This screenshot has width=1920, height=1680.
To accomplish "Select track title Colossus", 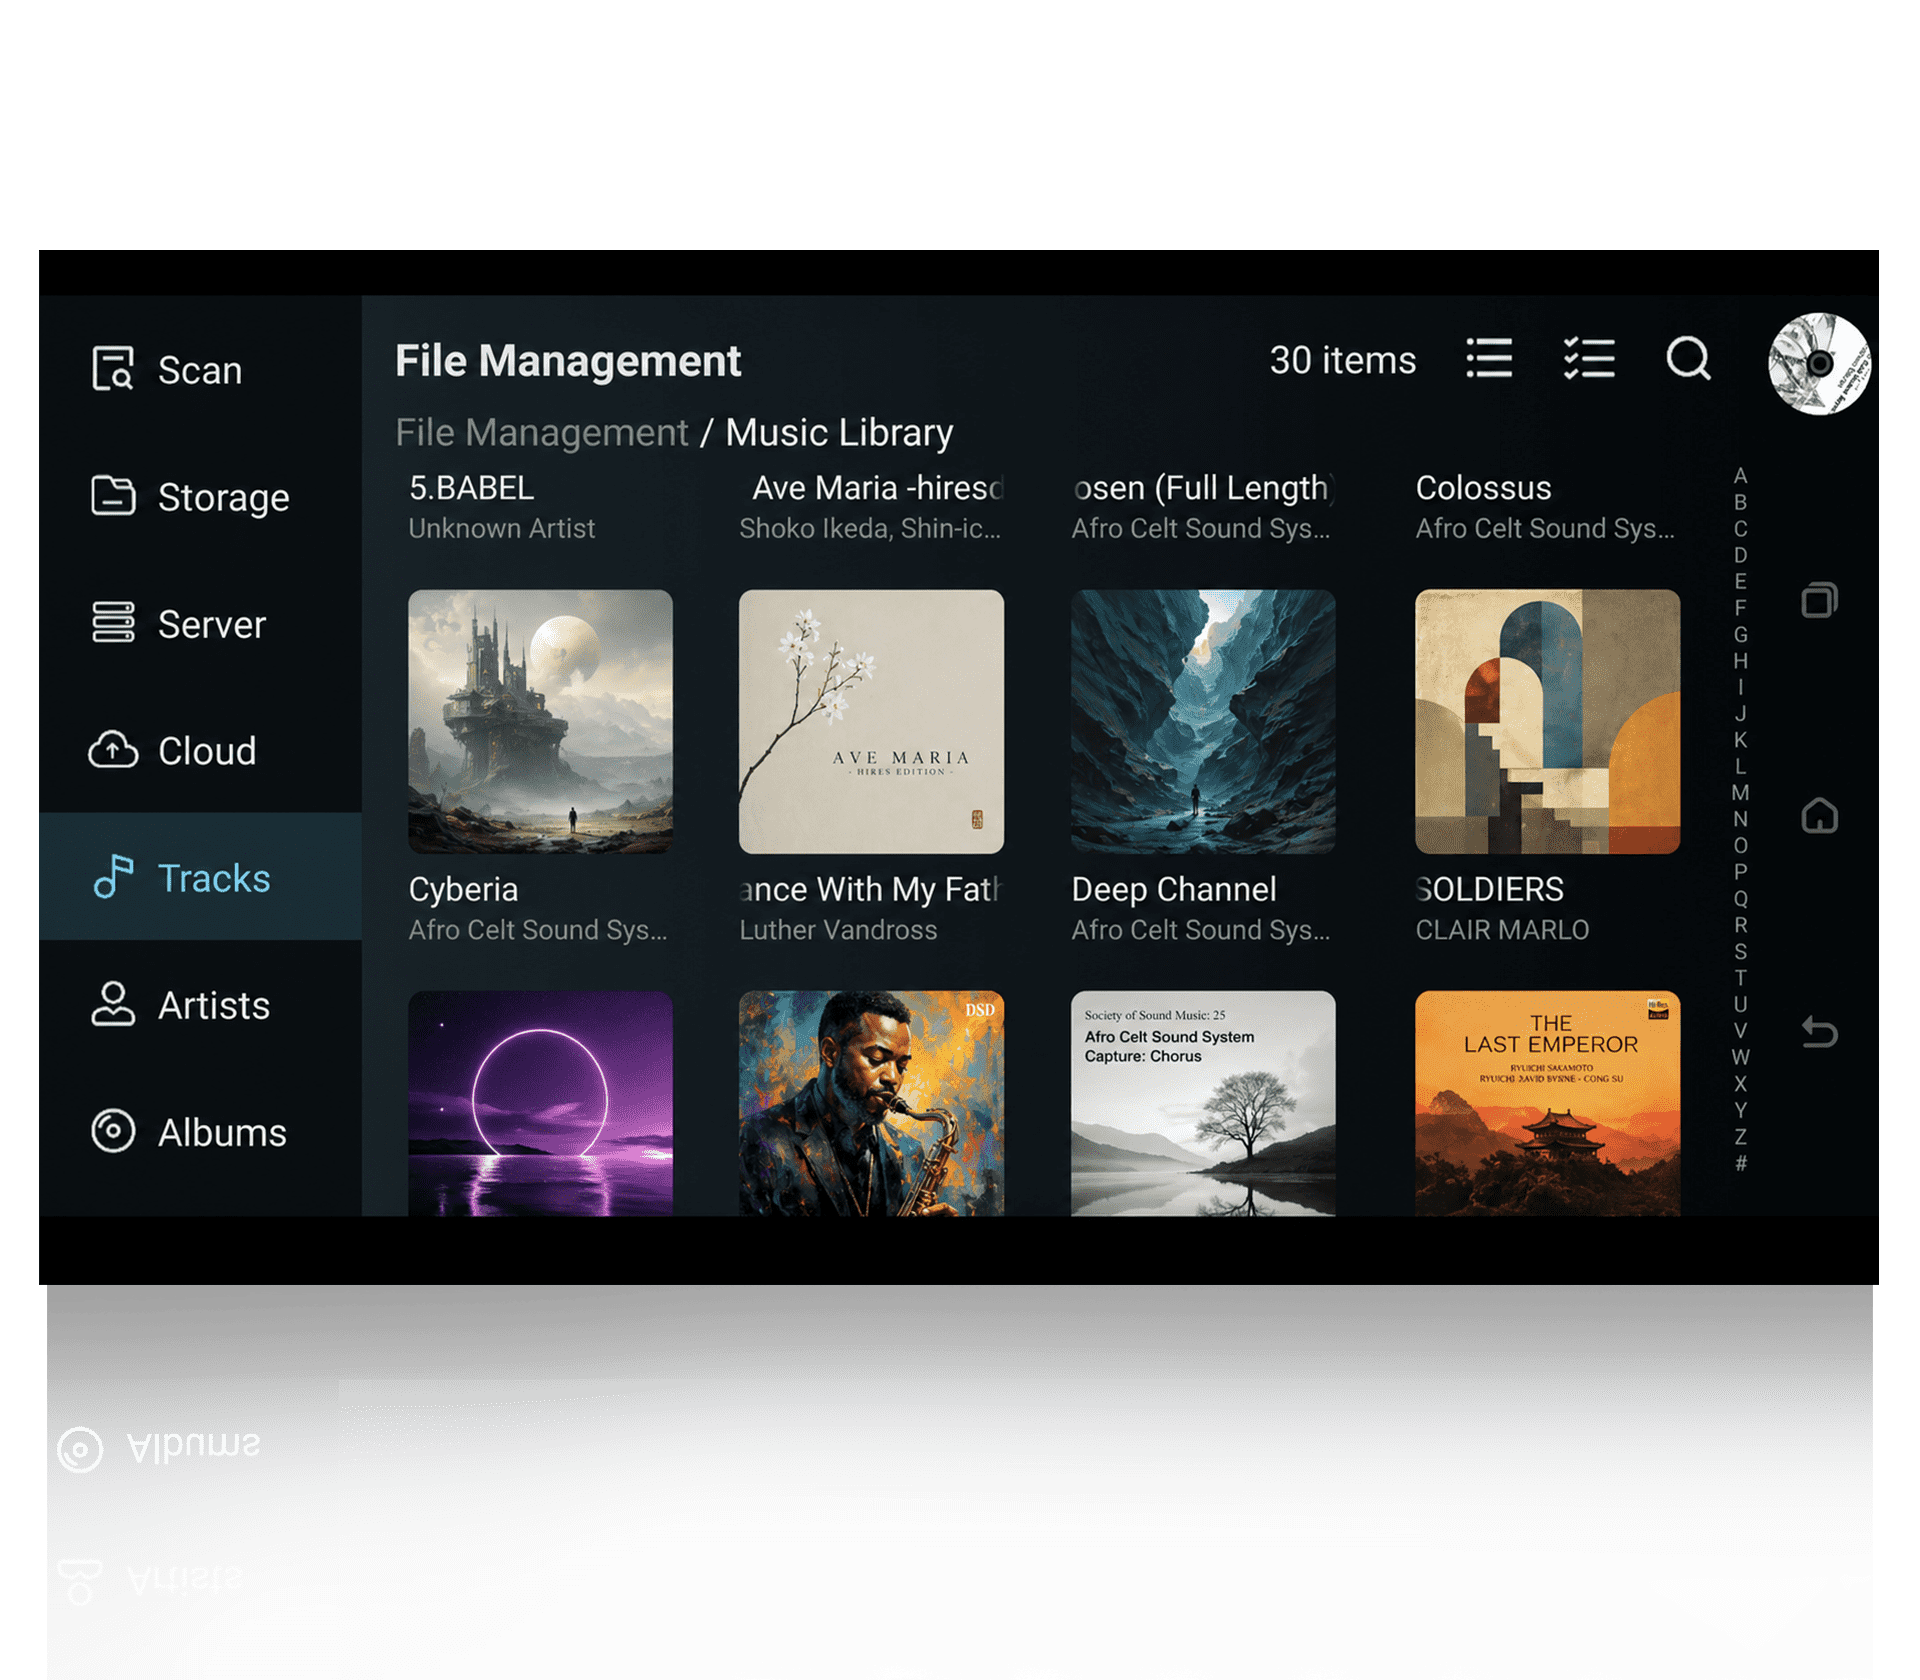I will tap(1483, 487).
